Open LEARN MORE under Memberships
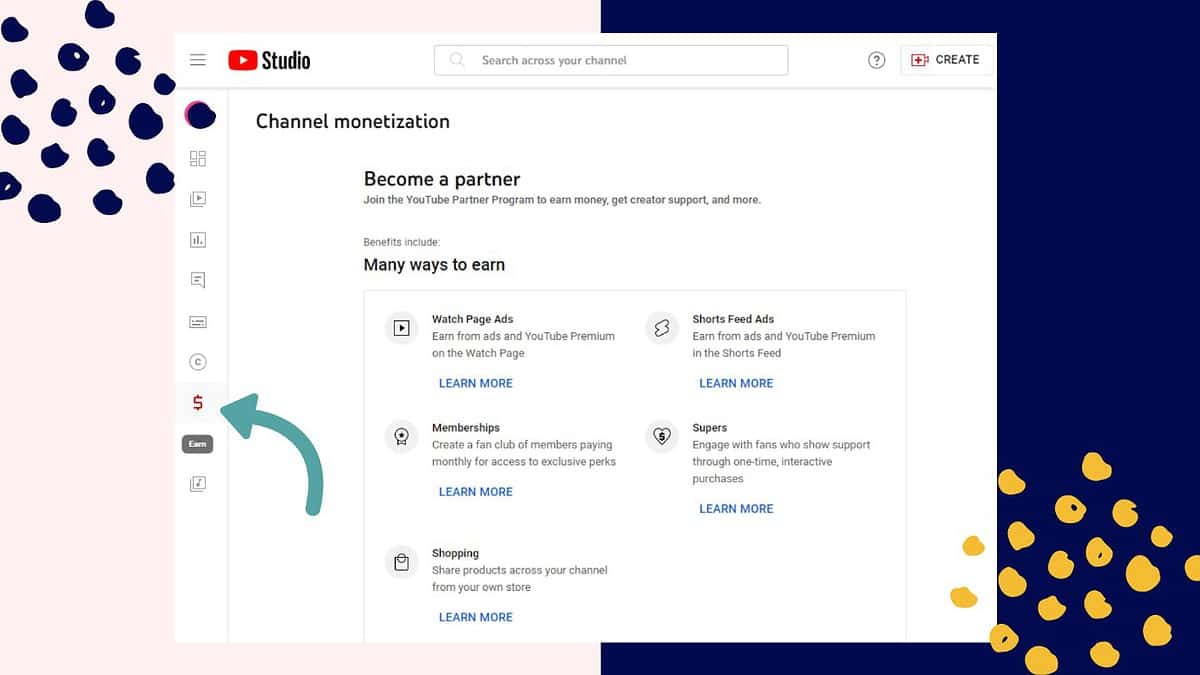The height and width of the screenshot is (675, 1200). [x=476, y=491]
